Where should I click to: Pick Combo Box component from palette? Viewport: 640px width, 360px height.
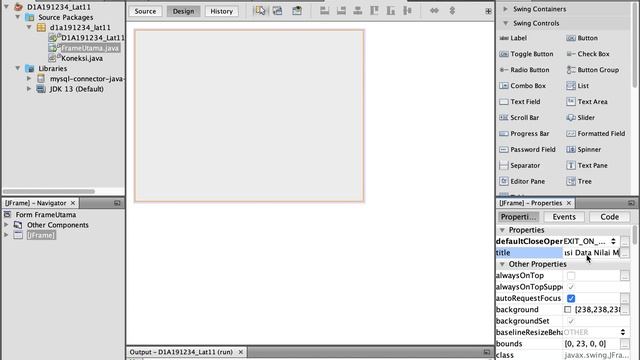[522, 86]
